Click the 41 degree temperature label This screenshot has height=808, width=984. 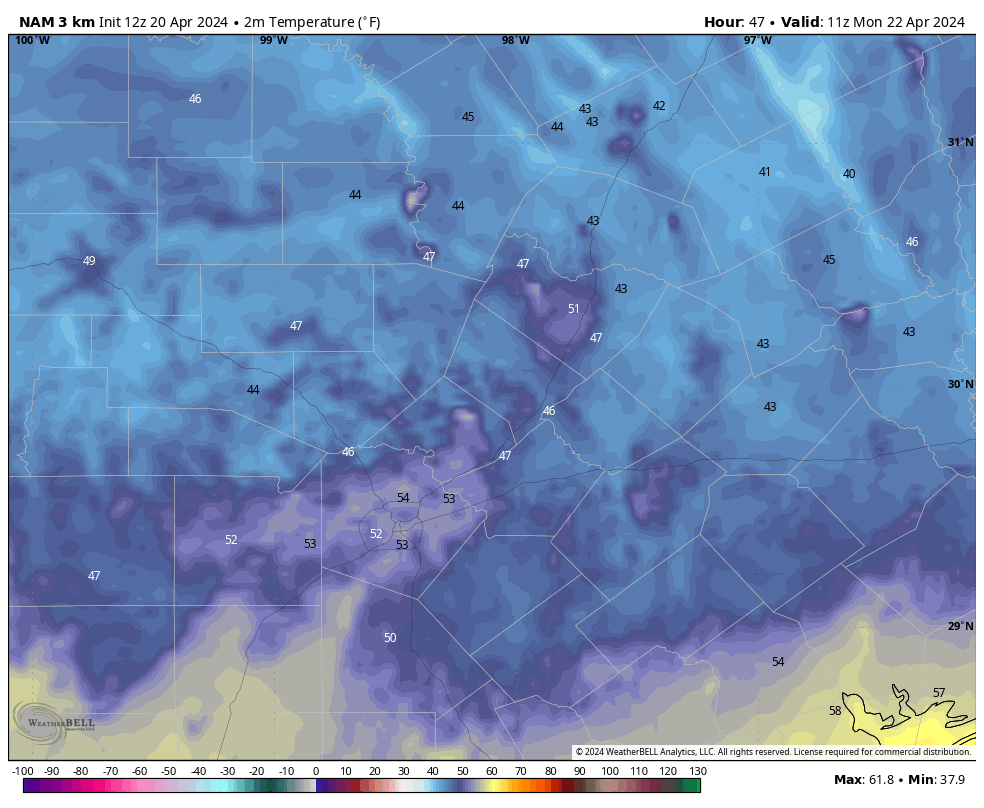(765, 172)
